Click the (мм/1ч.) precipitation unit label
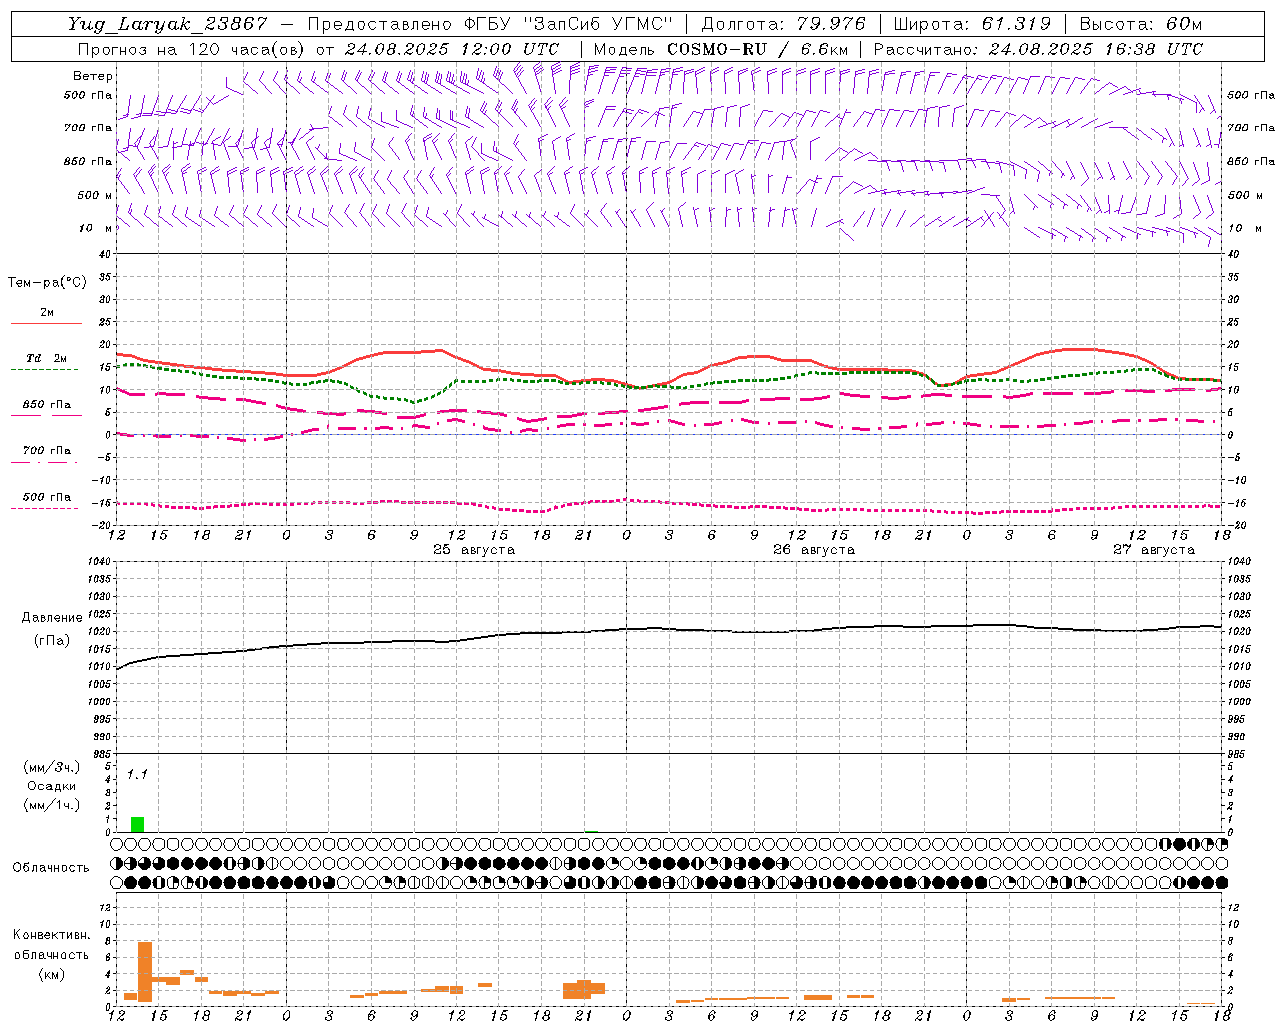Viewport: 1280px width, 1024px height. tap(51, 805)
